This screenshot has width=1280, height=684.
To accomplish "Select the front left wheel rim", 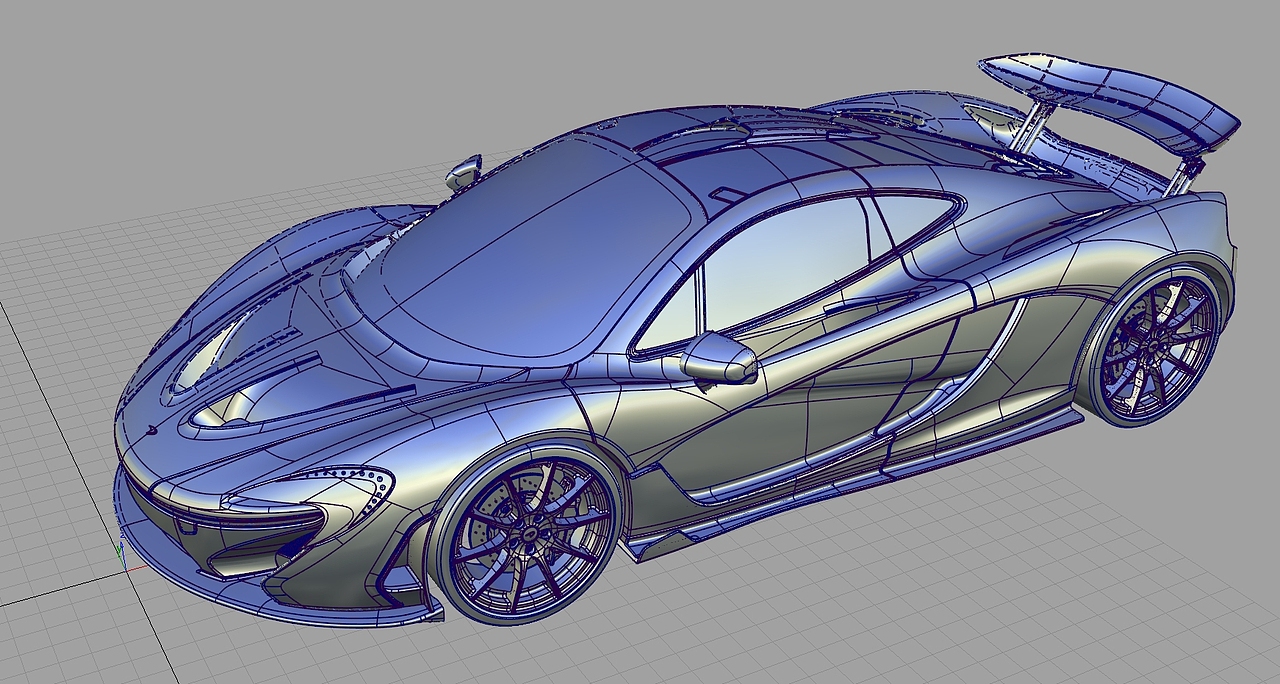I will click(x=530, y=535).
